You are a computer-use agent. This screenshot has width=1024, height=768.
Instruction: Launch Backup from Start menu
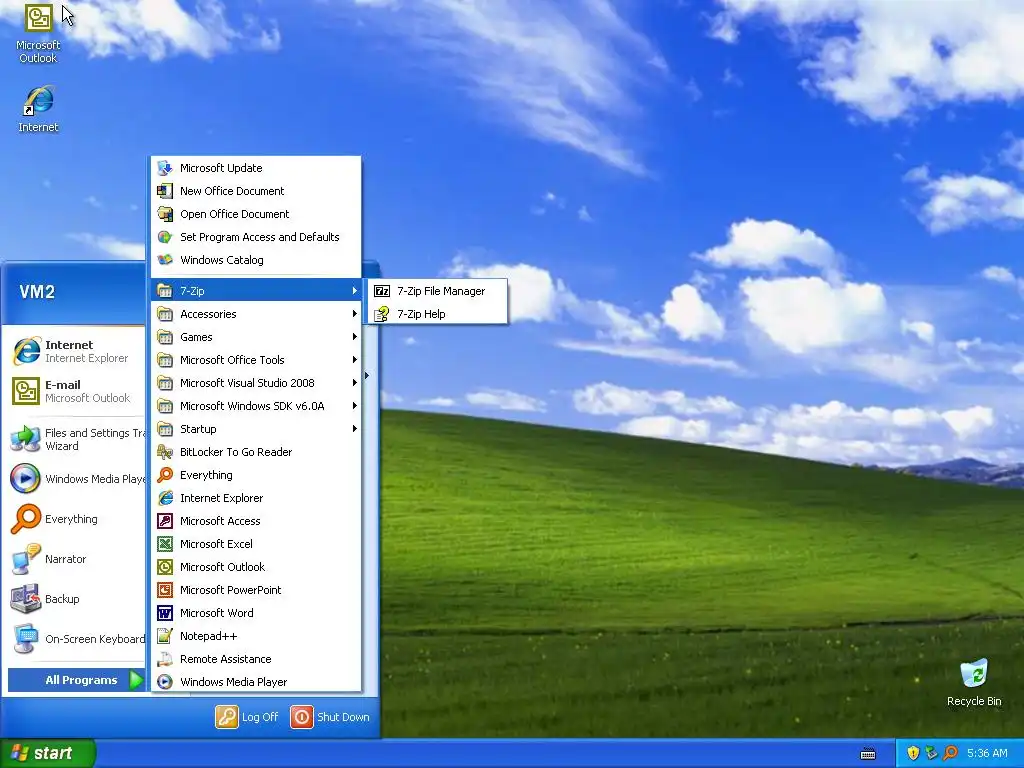tap(76, 599)
